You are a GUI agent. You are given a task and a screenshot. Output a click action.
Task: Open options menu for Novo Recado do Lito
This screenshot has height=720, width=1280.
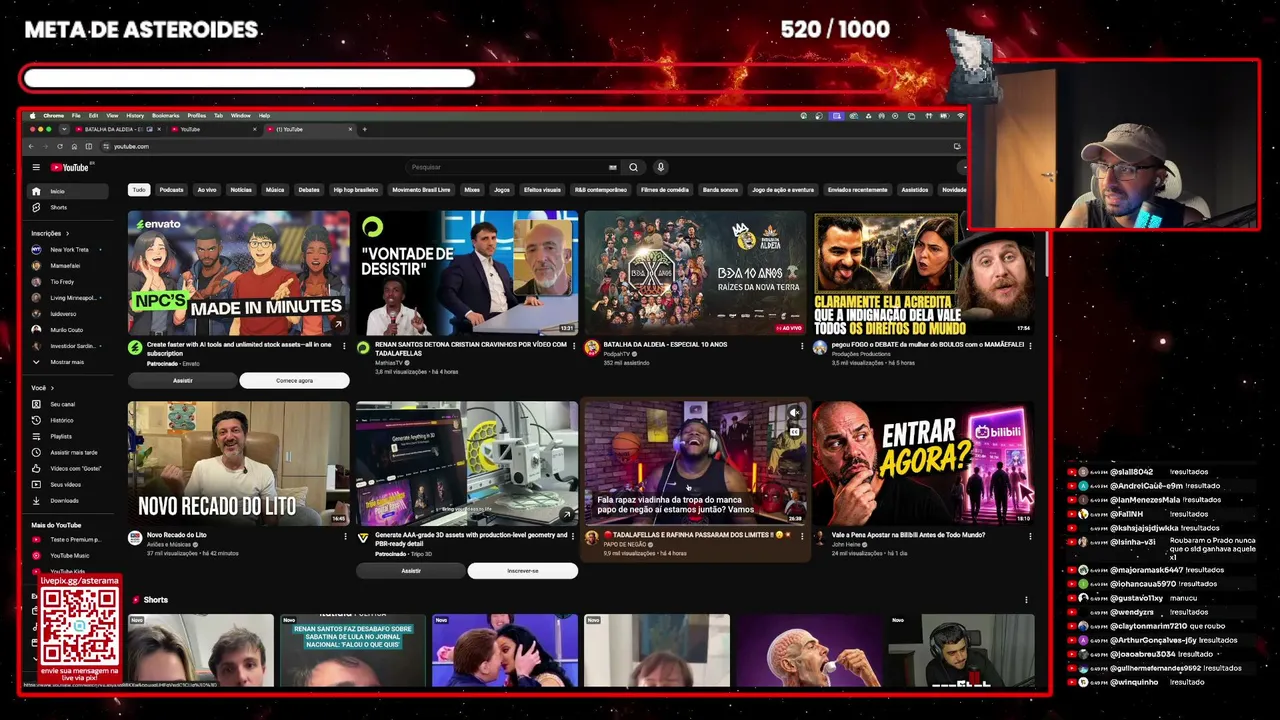coord(345,536)
